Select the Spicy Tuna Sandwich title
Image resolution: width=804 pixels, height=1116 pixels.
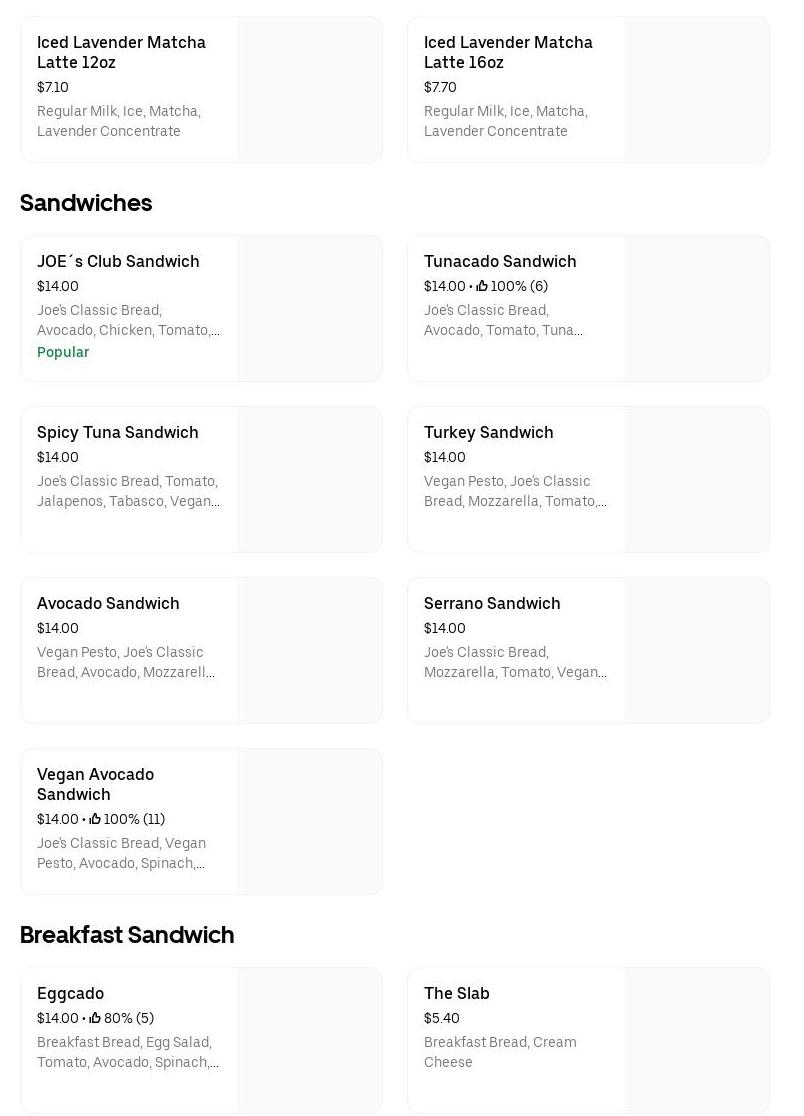(x=118, y=433)
